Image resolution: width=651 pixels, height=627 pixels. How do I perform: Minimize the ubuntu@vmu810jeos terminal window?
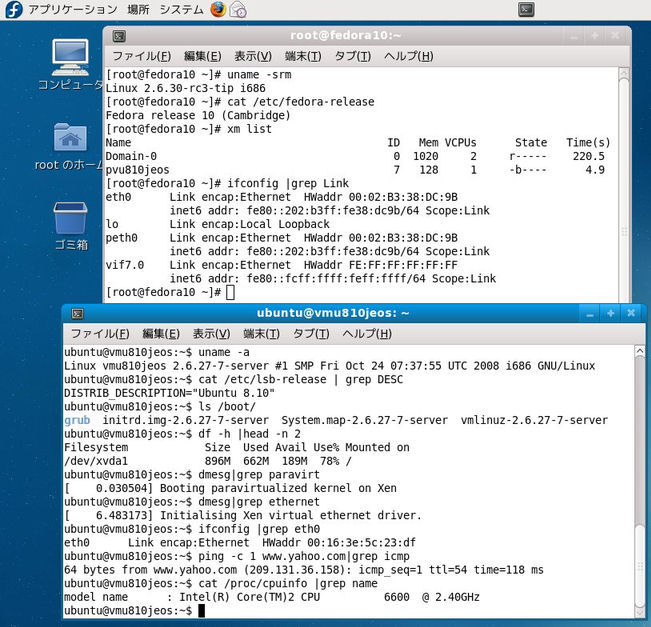(x=590, y=314)
